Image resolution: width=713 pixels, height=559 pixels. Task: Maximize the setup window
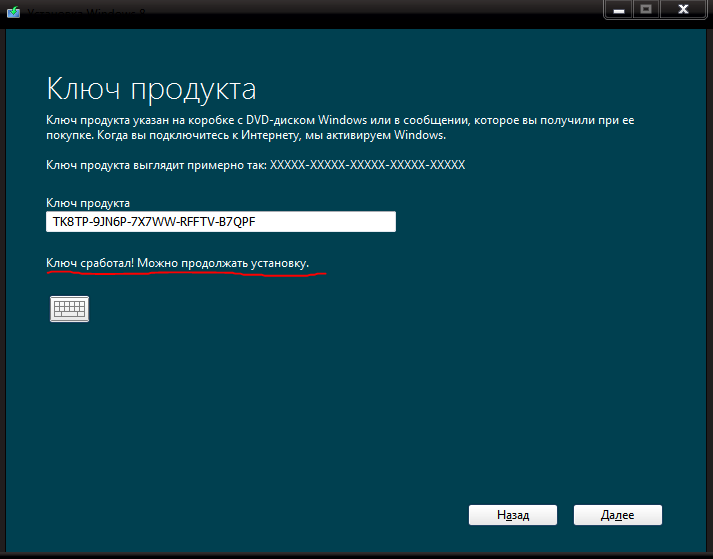pyautogui.click(x=646, y=10)
